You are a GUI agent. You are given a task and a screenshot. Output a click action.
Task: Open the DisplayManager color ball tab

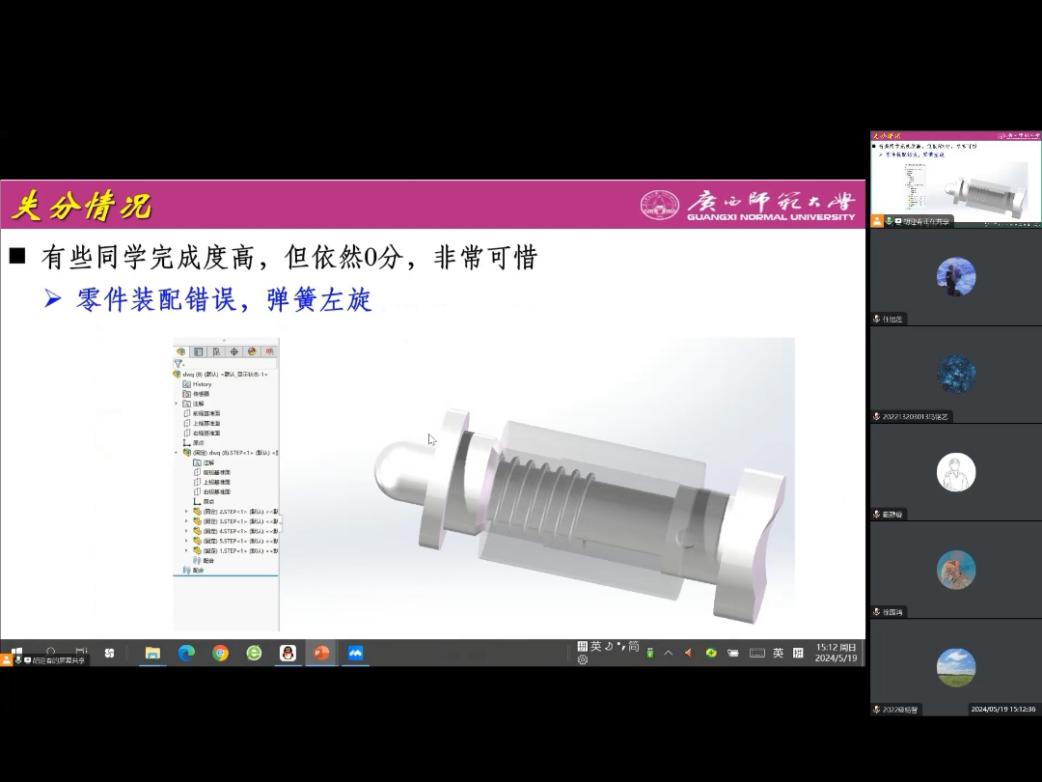252,352
